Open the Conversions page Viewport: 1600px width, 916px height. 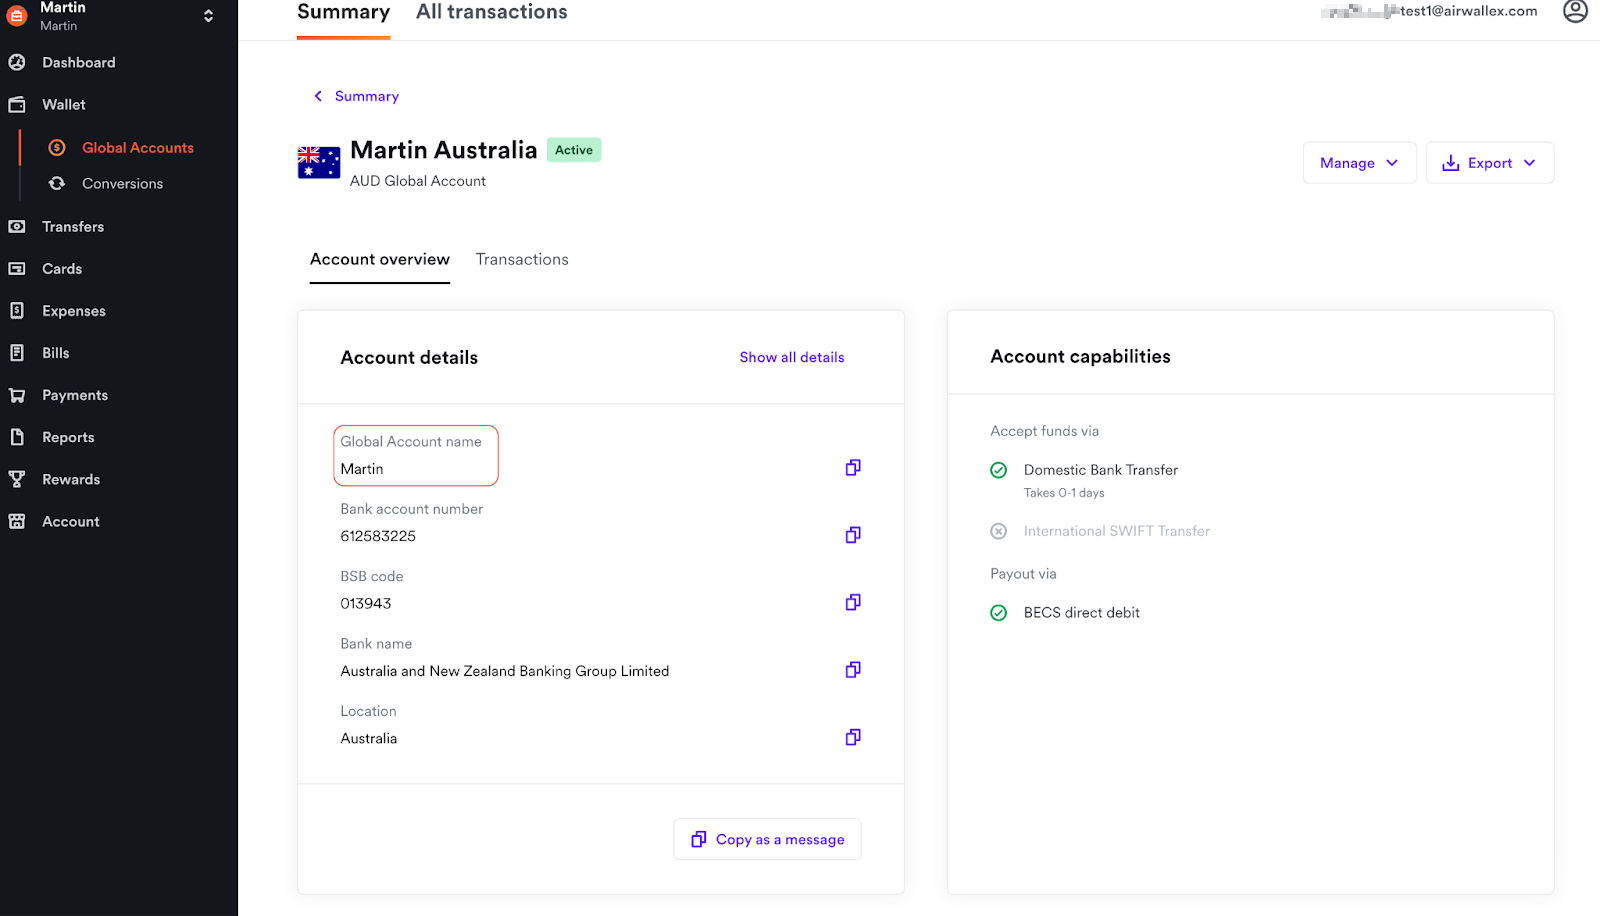tap(122, 184)
